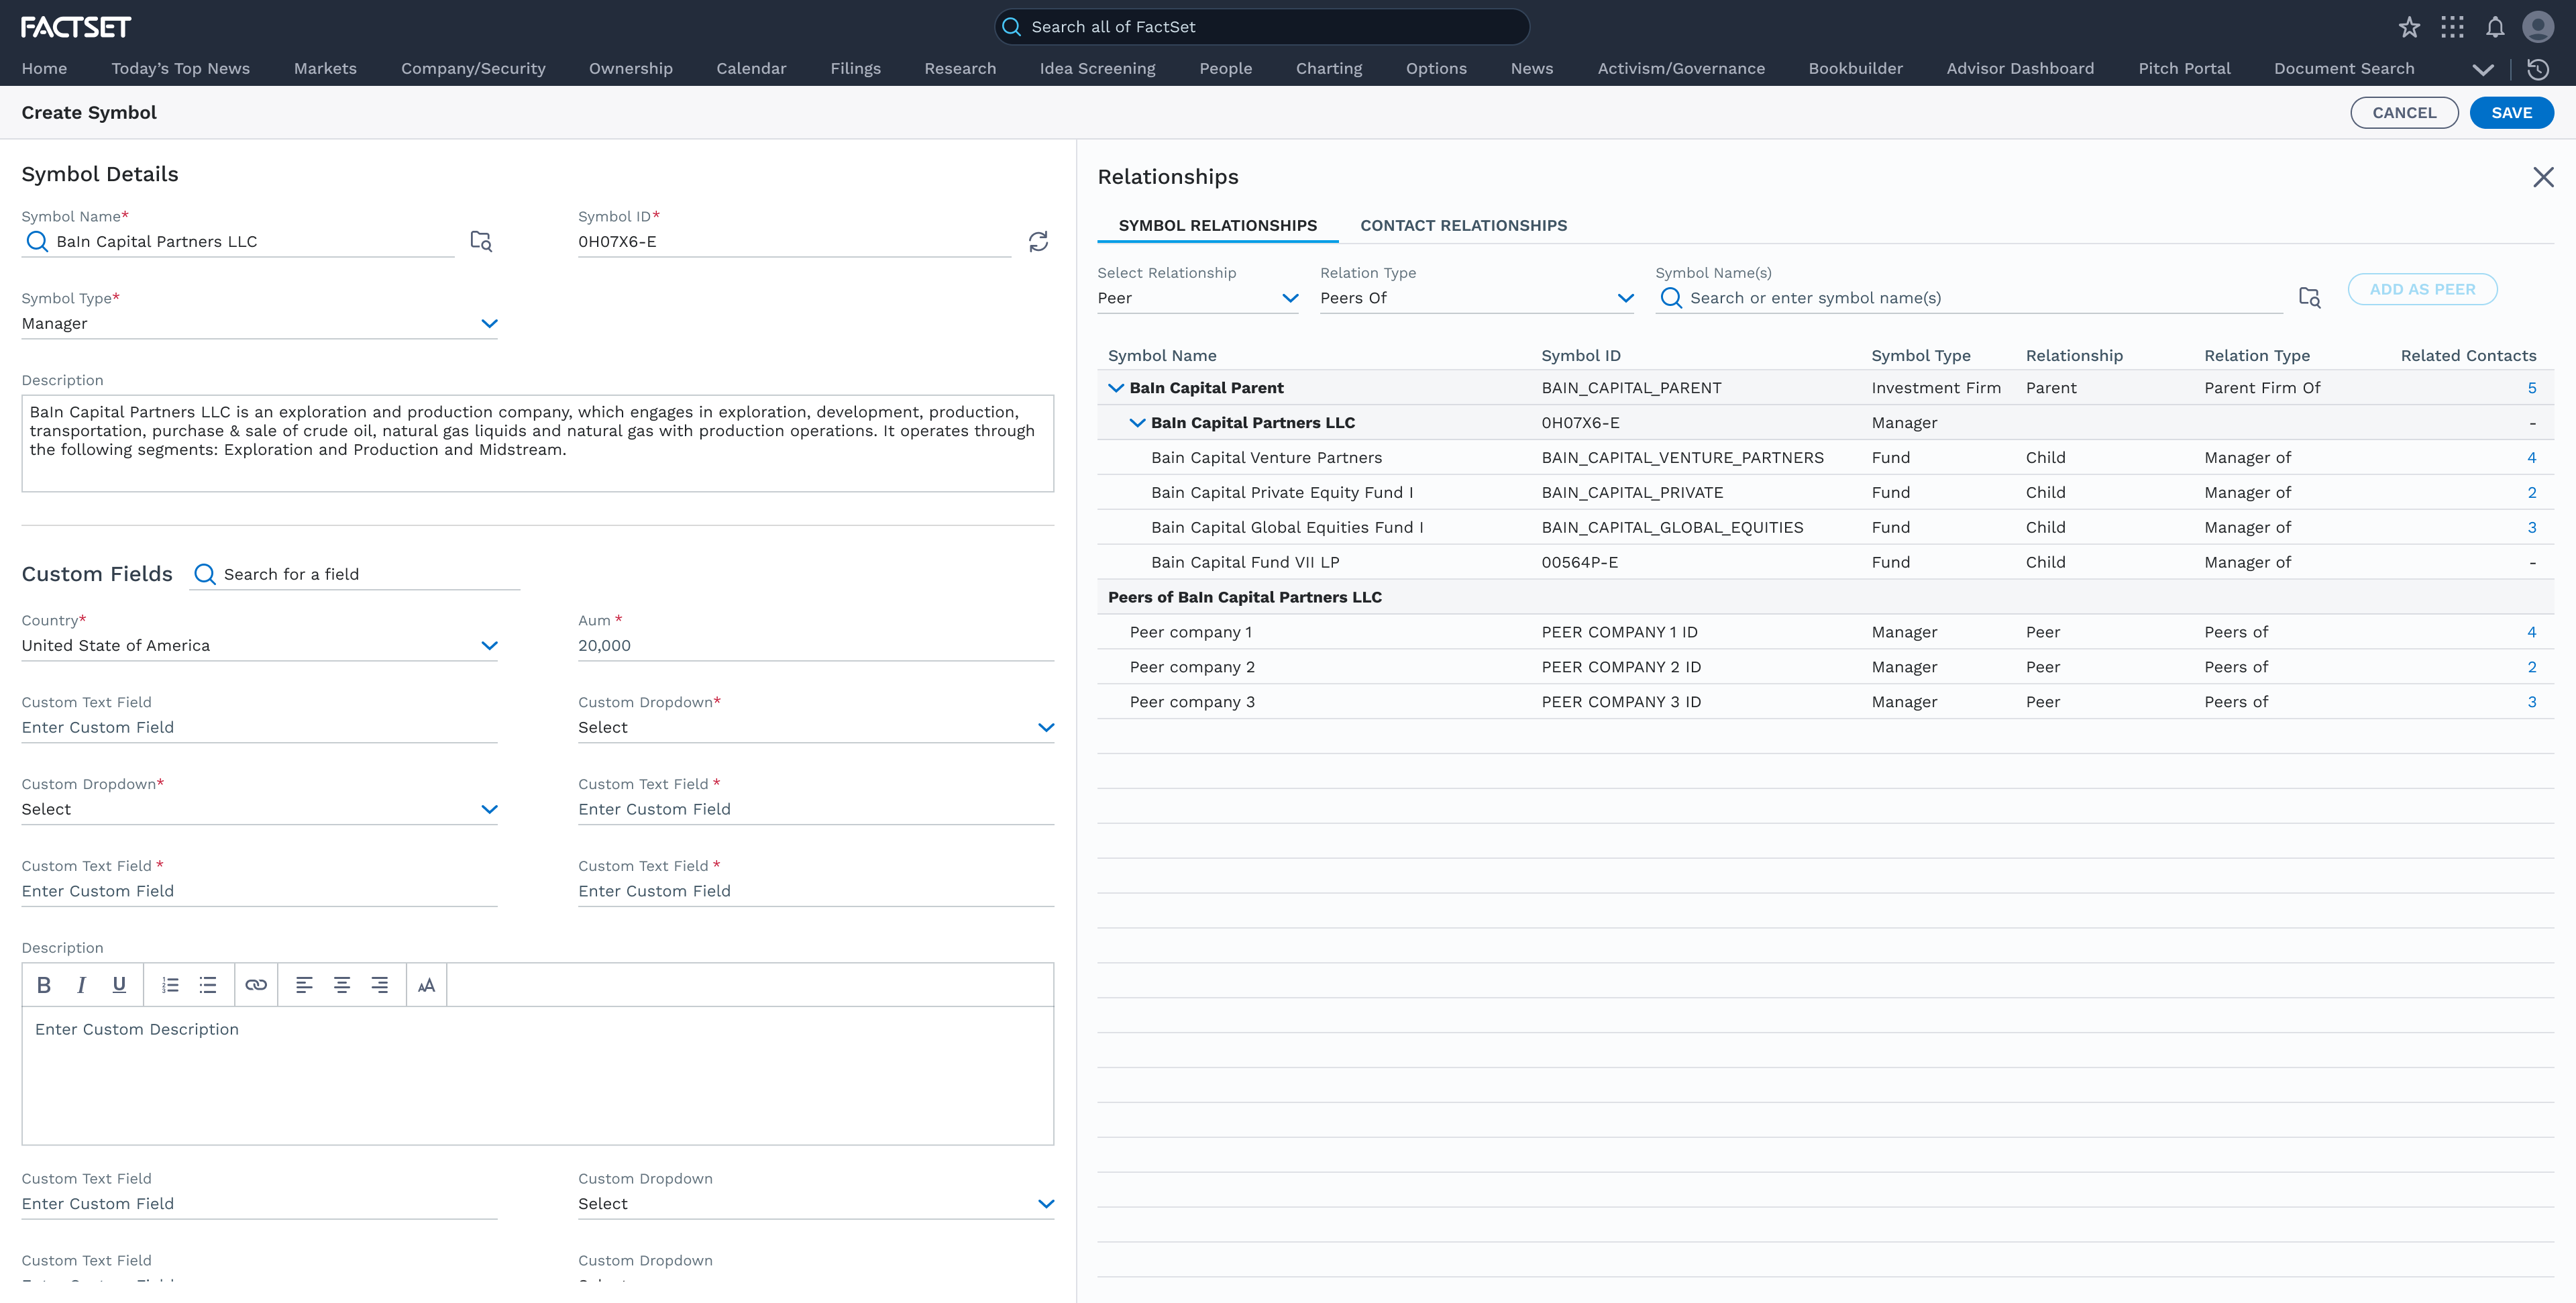Open the Relation Type dropdown
Viewport: 2576px width, 1303px height.
pyautogui.click(x=1476, y=298)
